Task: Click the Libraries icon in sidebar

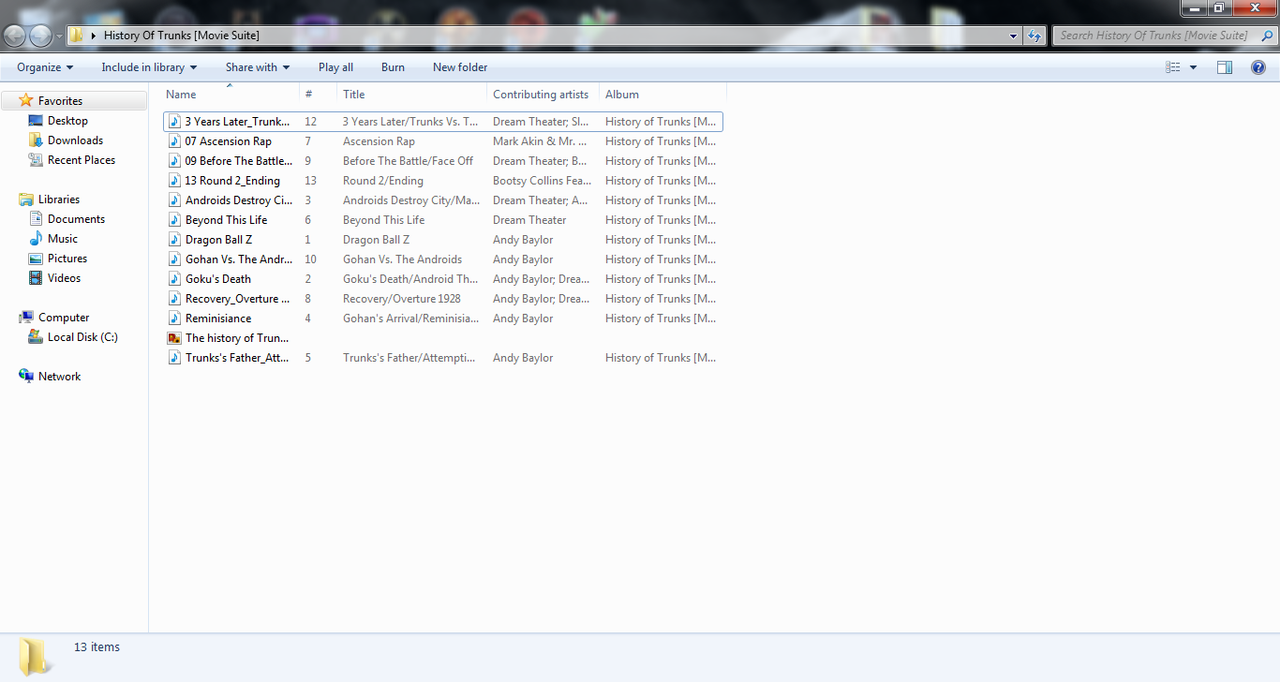Action: [26, 199]
